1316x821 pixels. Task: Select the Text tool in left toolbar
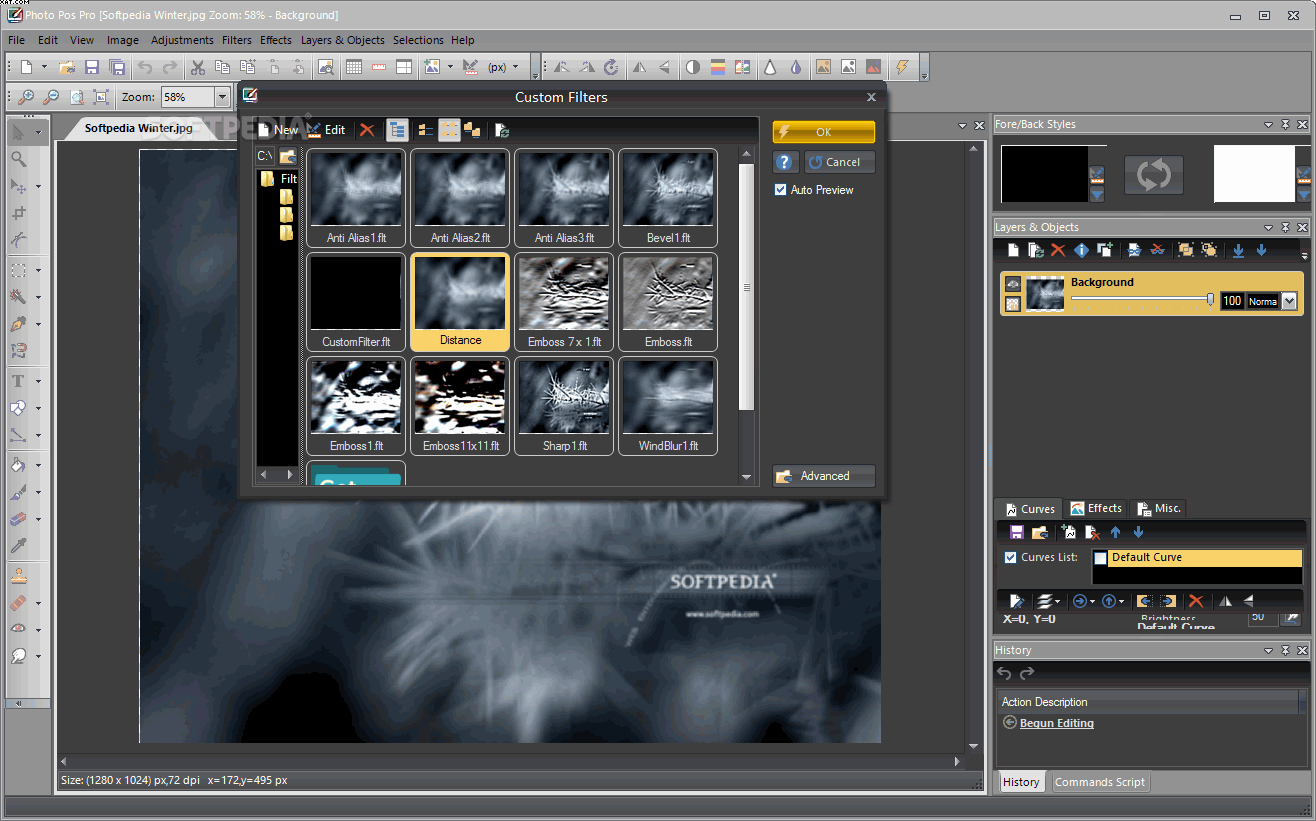tap(18, 381)
